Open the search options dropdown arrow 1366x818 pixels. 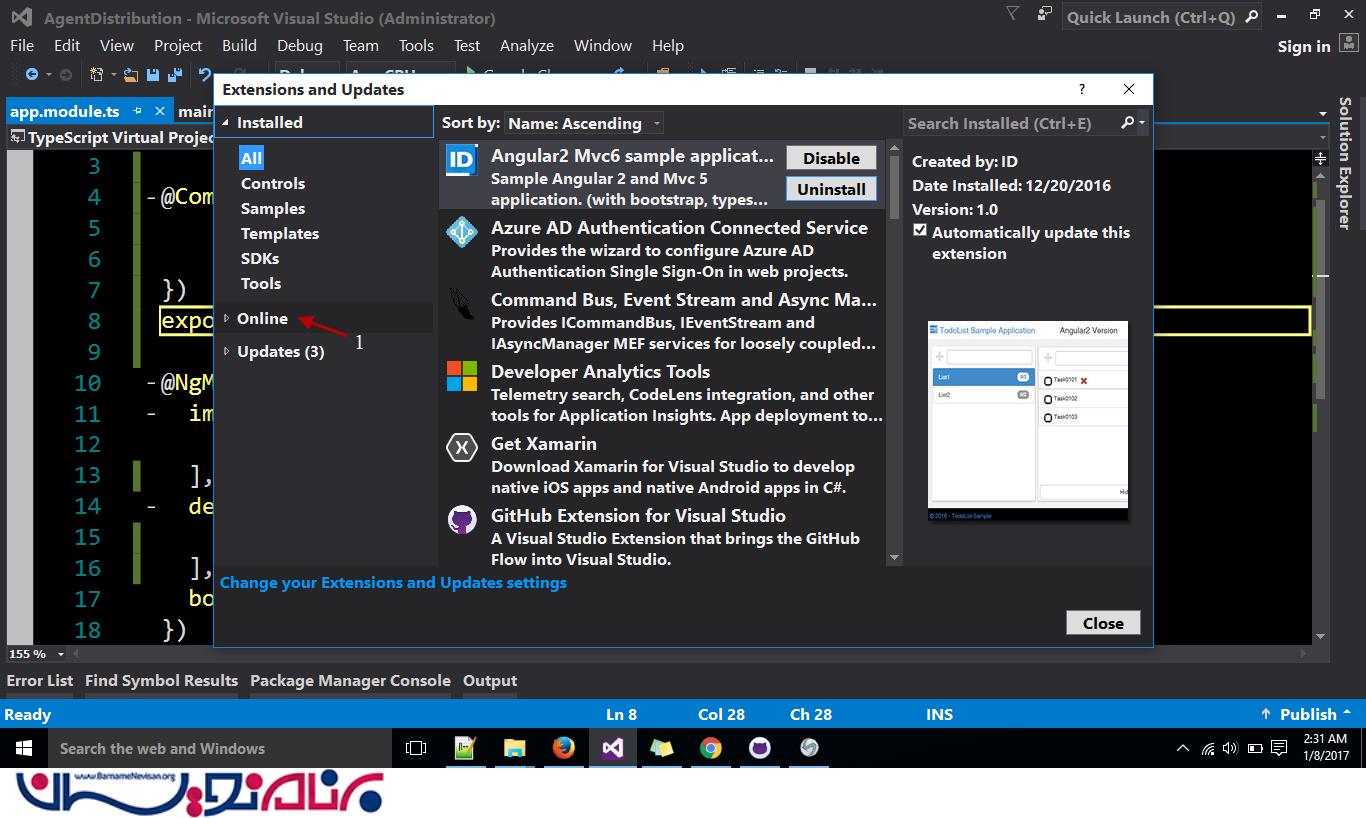click(x=1141, y=123)
